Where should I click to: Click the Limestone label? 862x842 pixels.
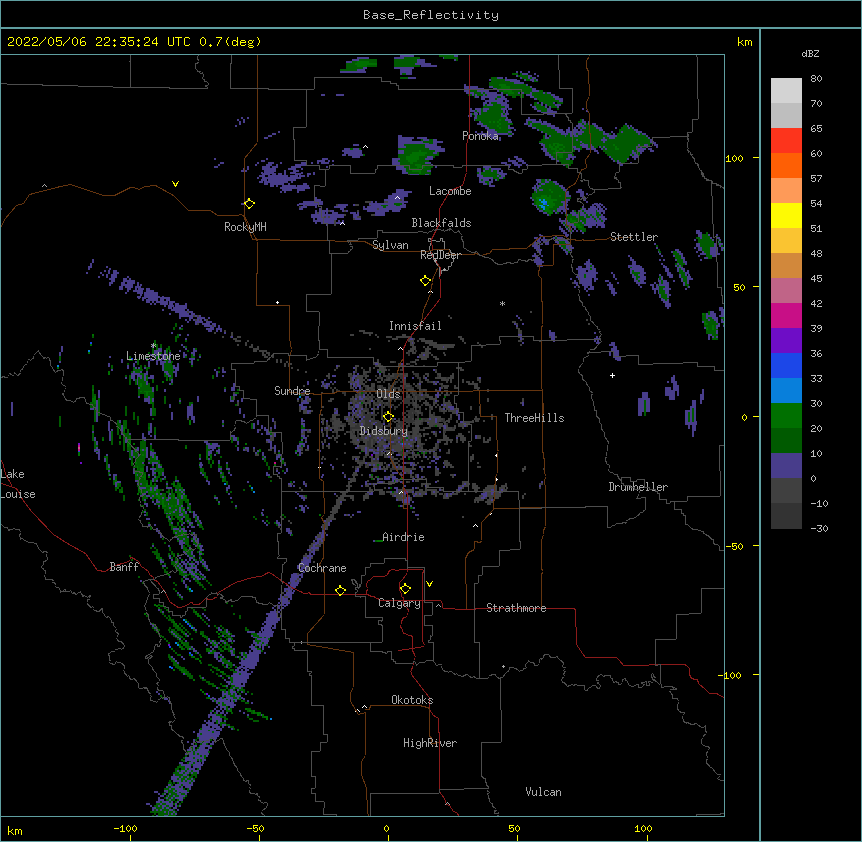coord(153,356)
